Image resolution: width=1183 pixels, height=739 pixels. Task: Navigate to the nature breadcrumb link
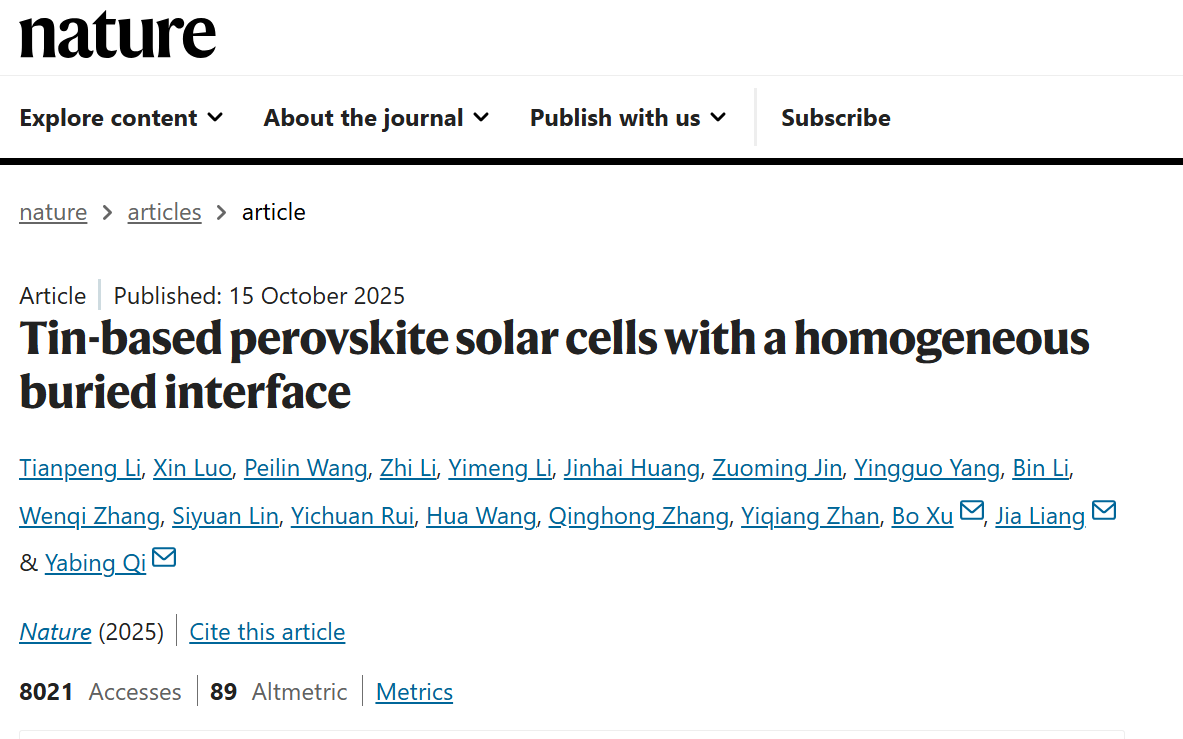pyautogui.click(x=53, y=212)
